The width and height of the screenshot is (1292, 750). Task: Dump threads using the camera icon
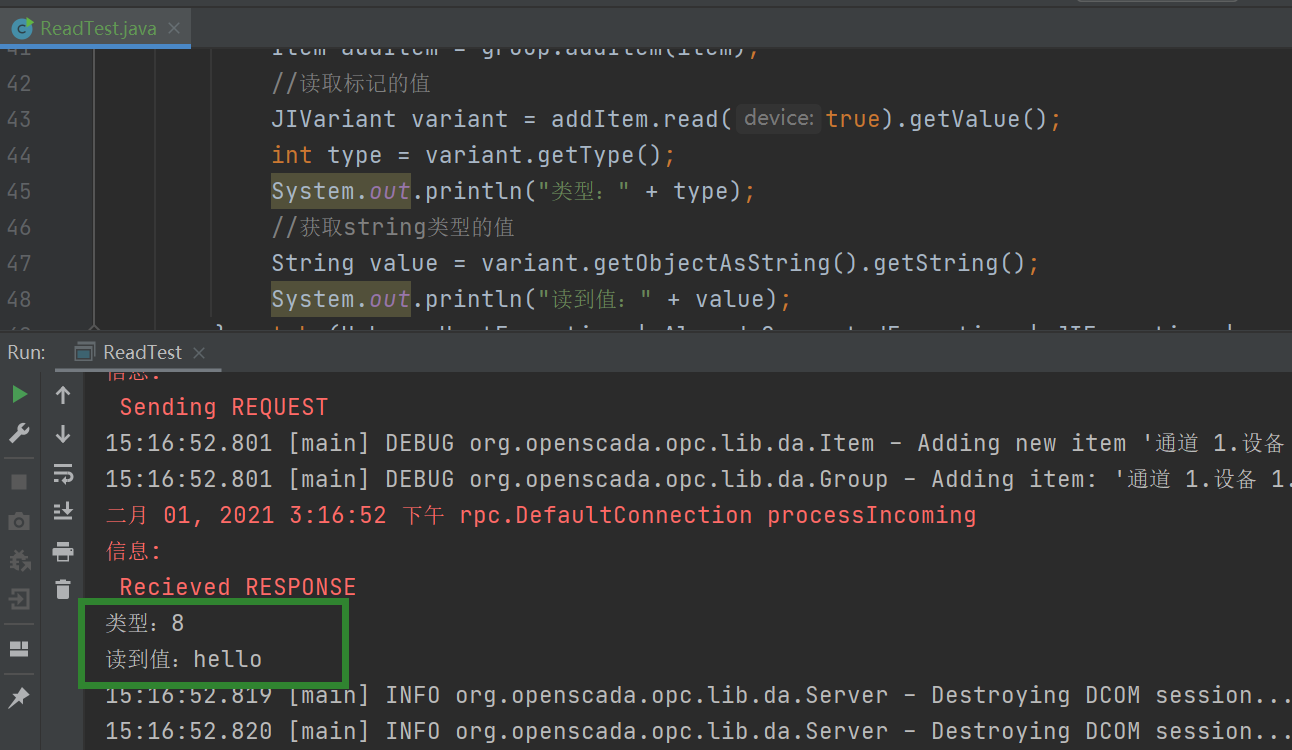click(x=19, y=521)
